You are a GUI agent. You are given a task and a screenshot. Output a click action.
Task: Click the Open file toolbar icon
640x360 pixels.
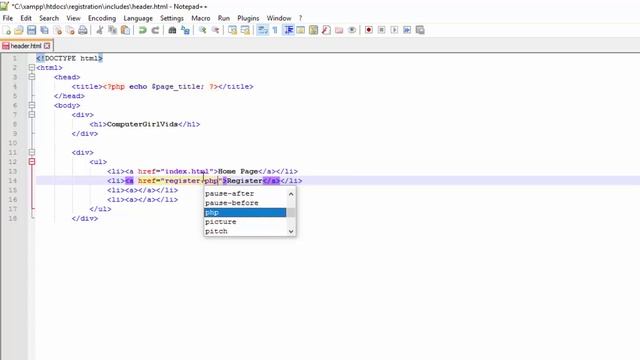[19, 30]
